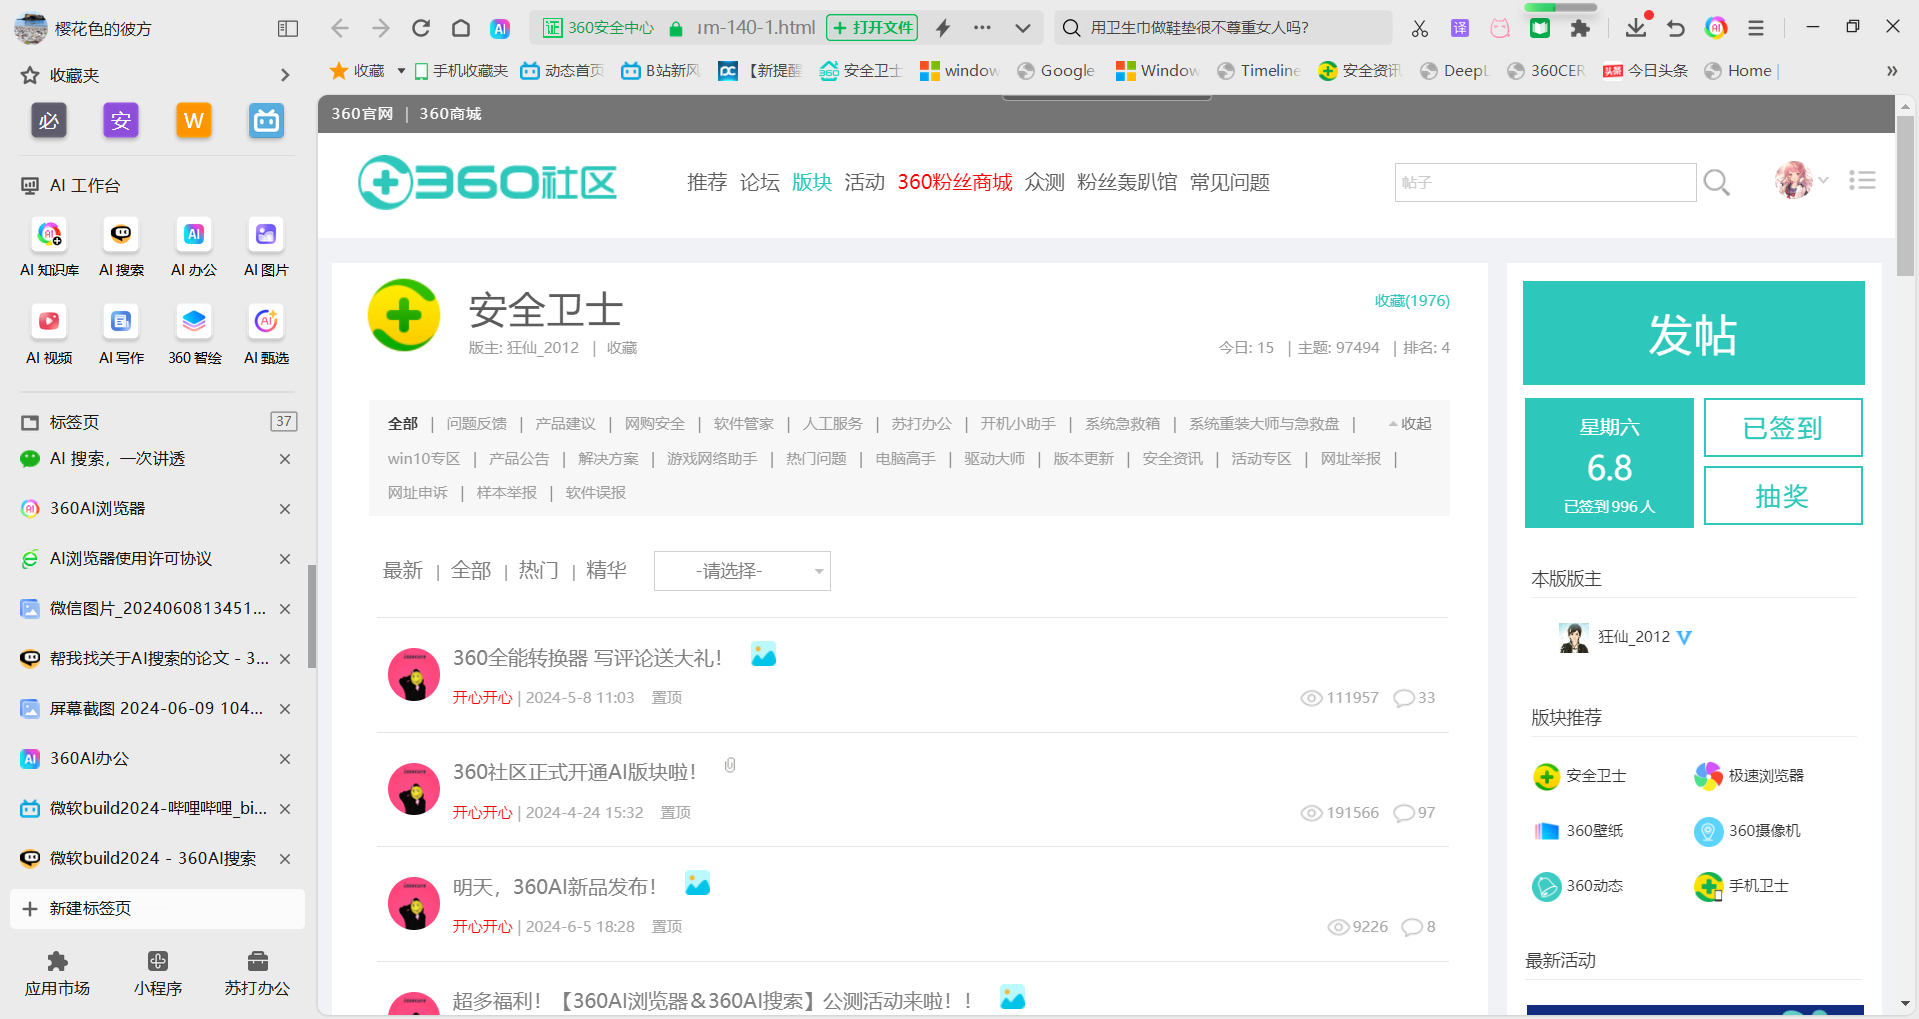Open the 论坛 navigation item

(x=759, y=182)
